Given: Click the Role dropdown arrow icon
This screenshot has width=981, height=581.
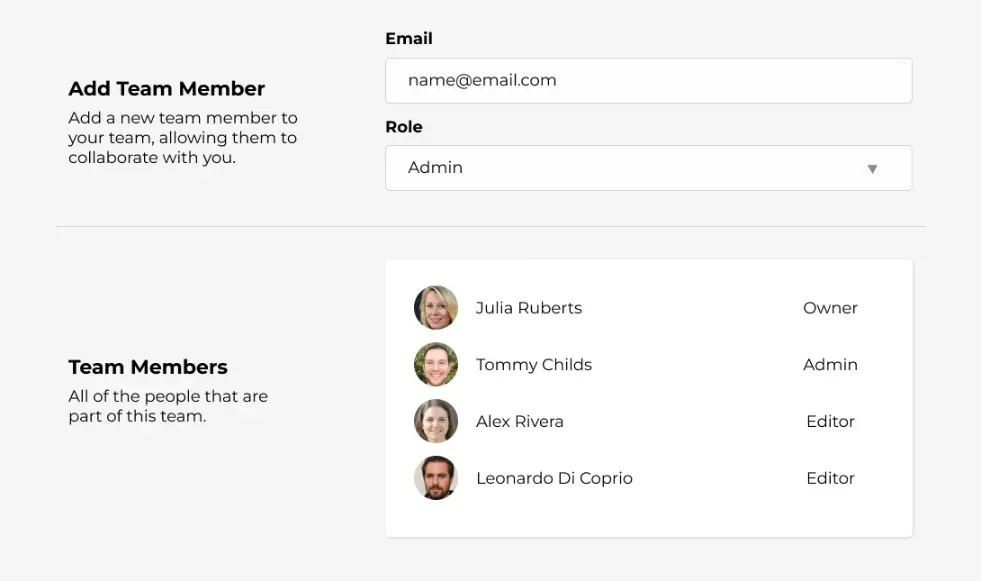Looking at the screenshot, I should tap(872, 169).
